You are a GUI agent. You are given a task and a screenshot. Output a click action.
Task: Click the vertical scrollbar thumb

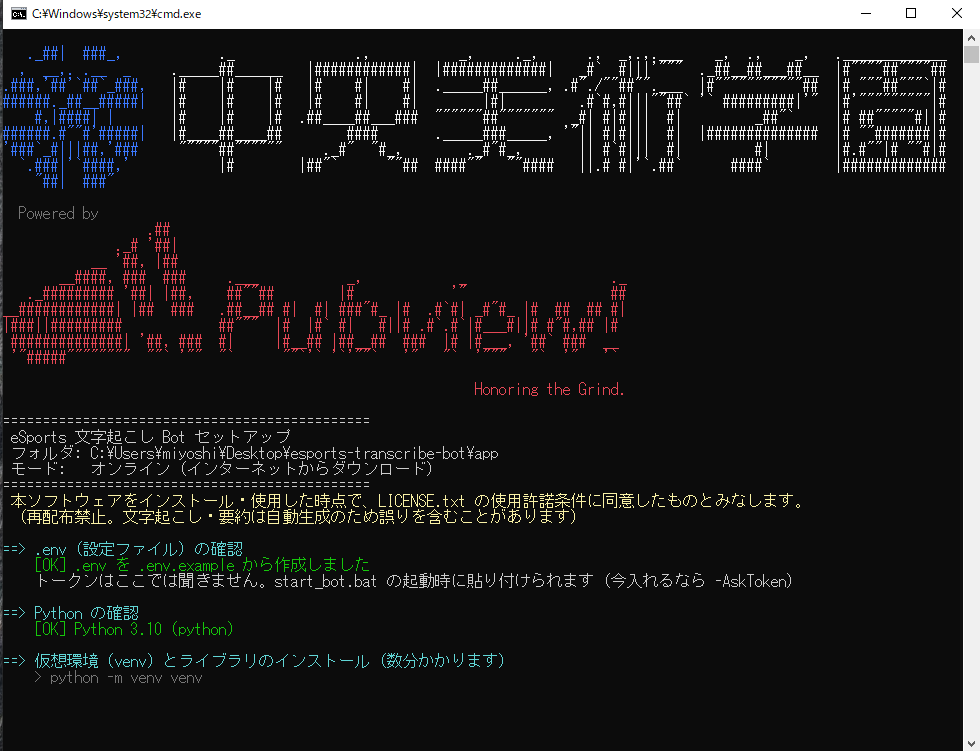[971, 55]
